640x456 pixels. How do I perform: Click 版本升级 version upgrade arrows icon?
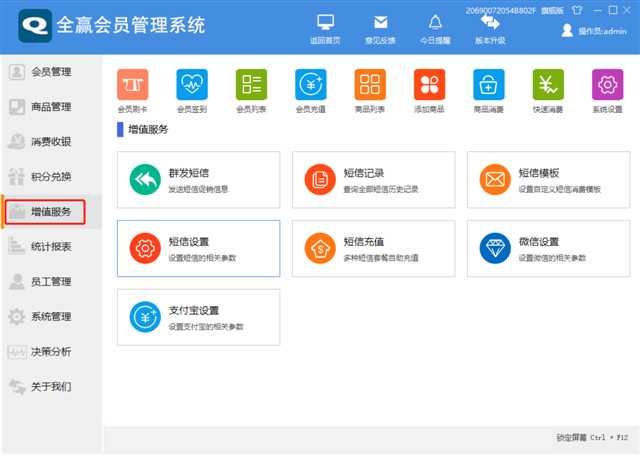point(490,29)
